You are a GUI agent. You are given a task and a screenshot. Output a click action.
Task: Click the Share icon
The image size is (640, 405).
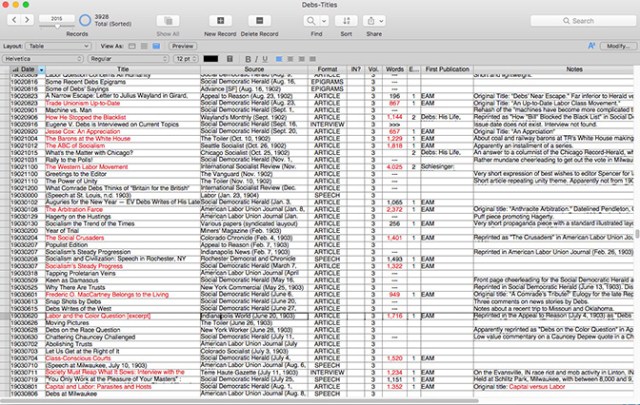tap(371, 20)
